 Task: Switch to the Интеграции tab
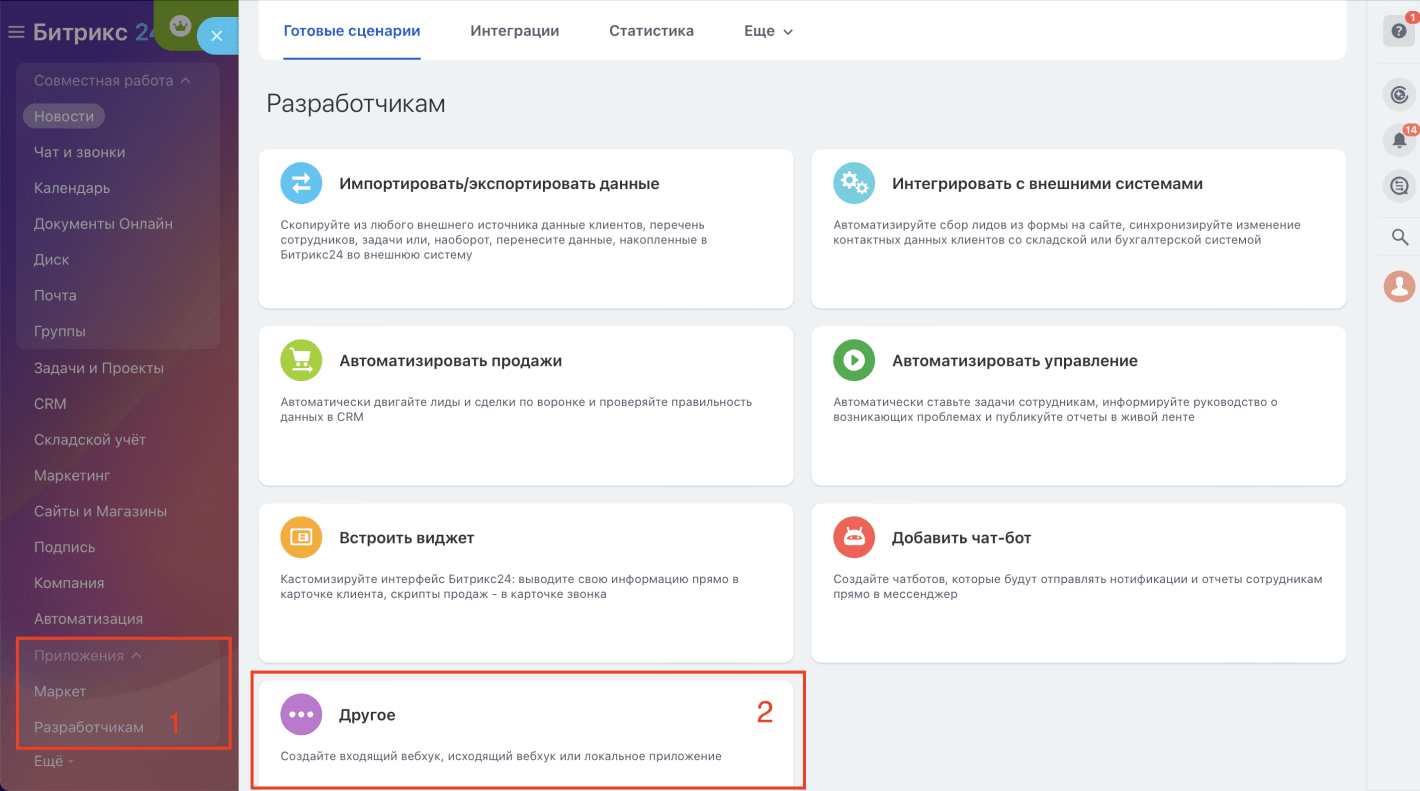pos(514,31)
